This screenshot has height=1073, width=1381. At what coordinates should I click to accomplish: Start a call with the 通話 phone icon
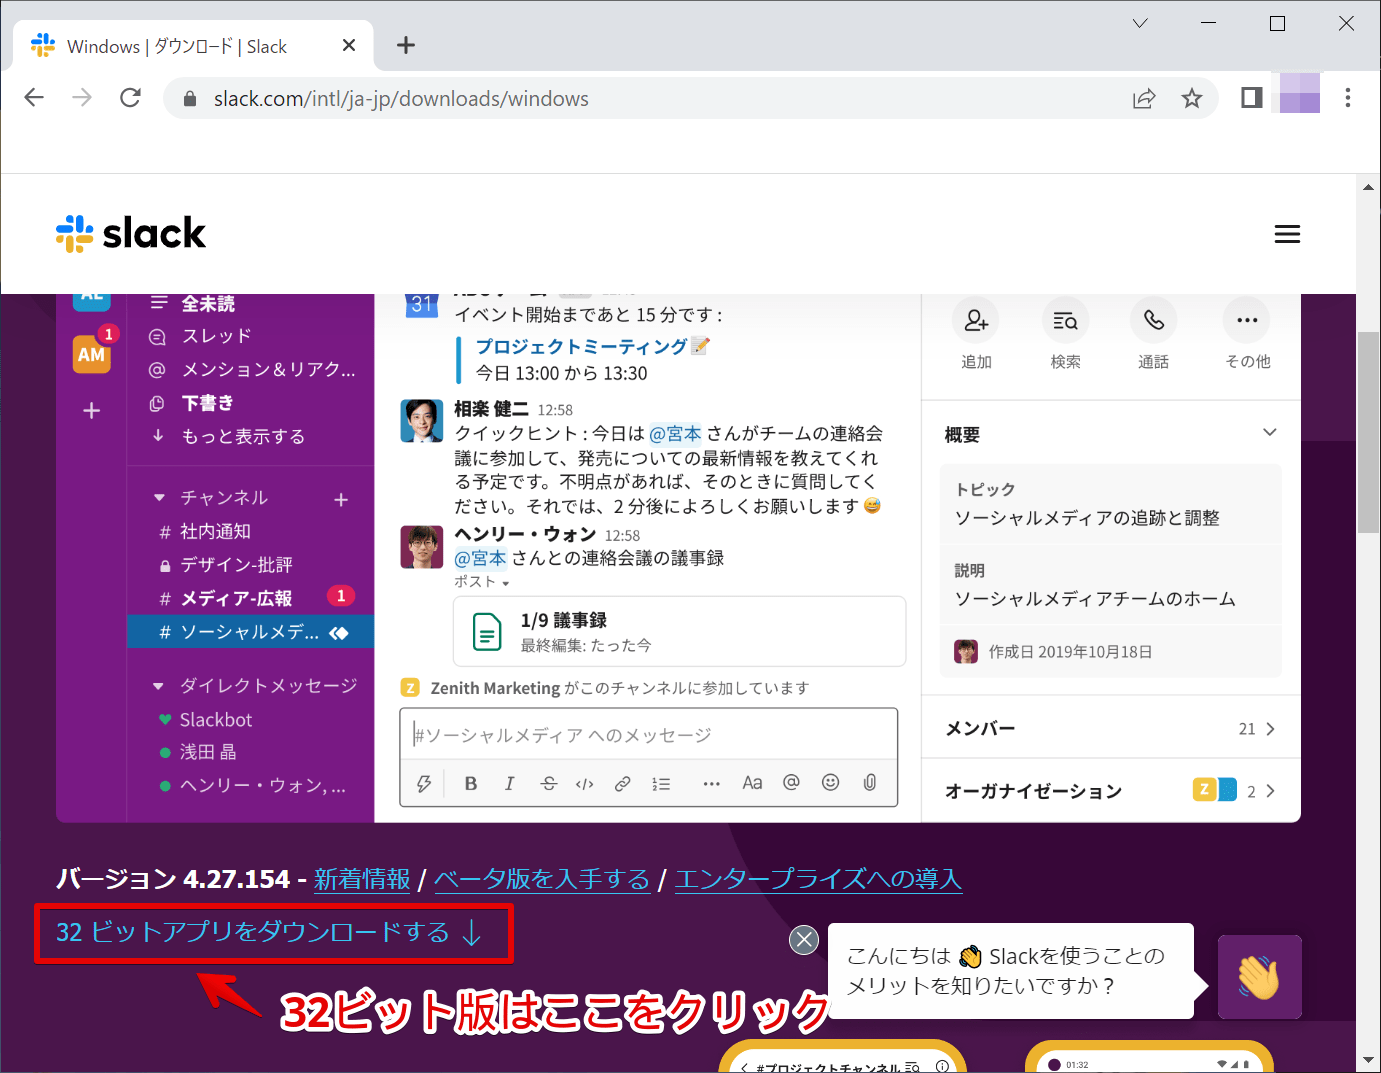click(x=1153, y=320)
